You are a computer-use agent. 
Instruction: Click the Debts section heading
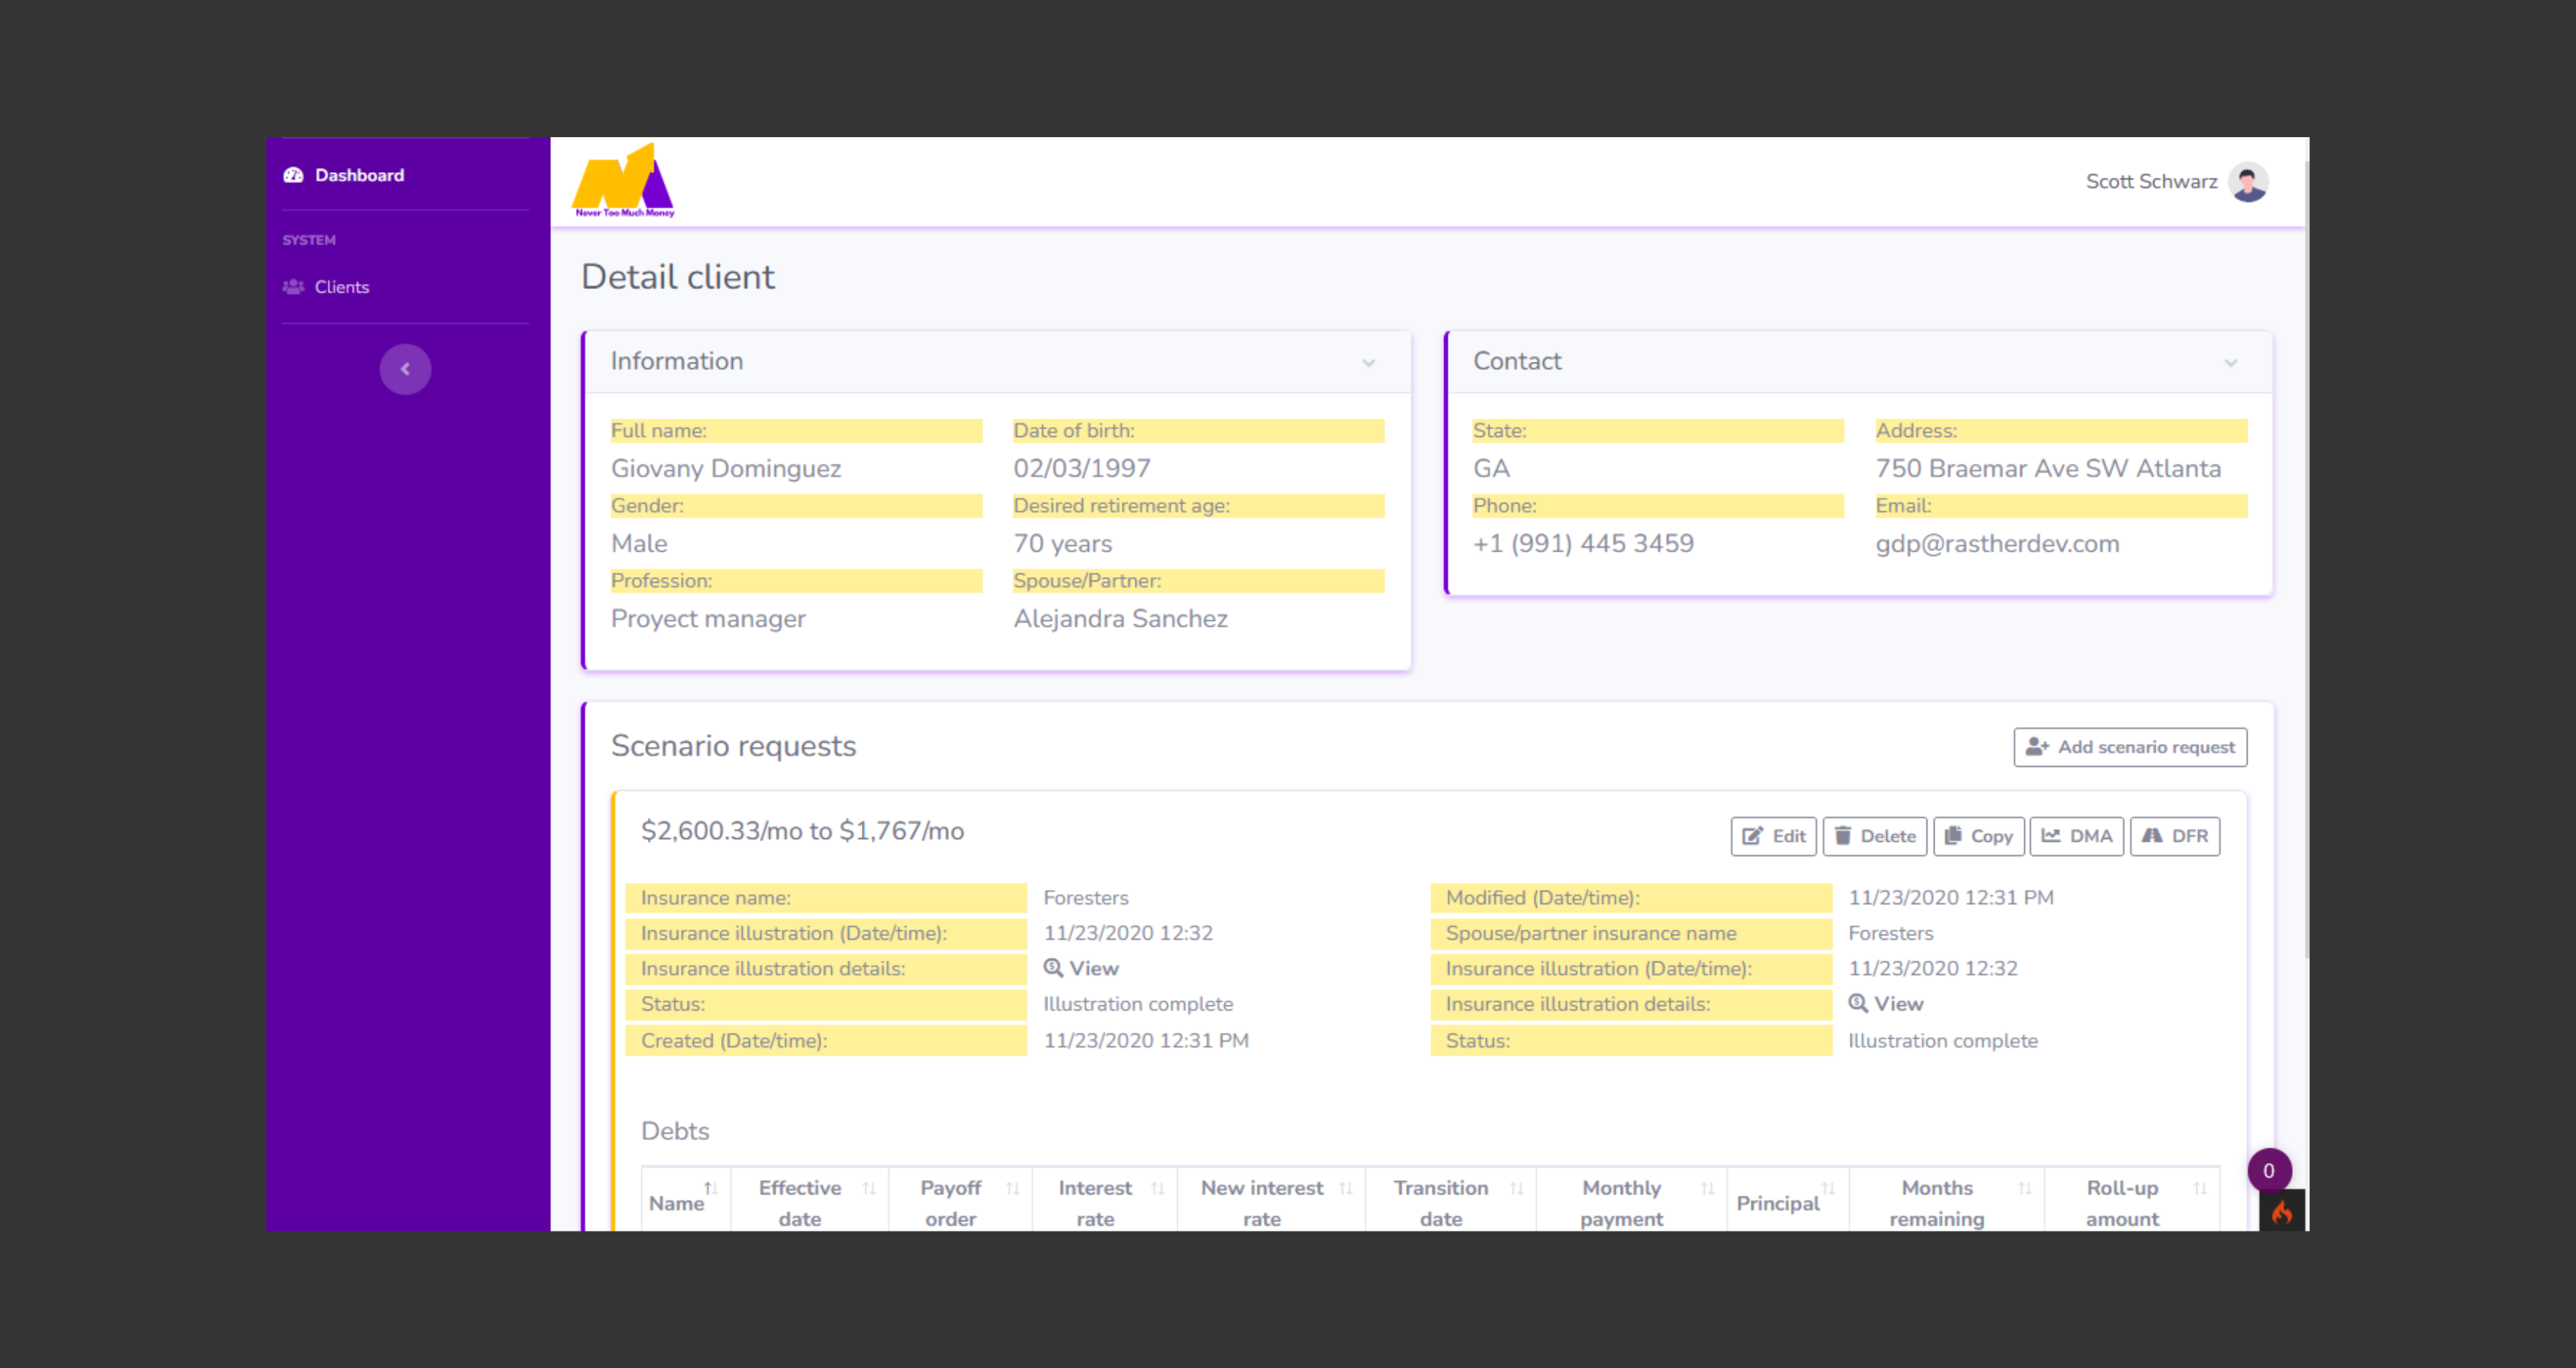tap(675, 1131)
